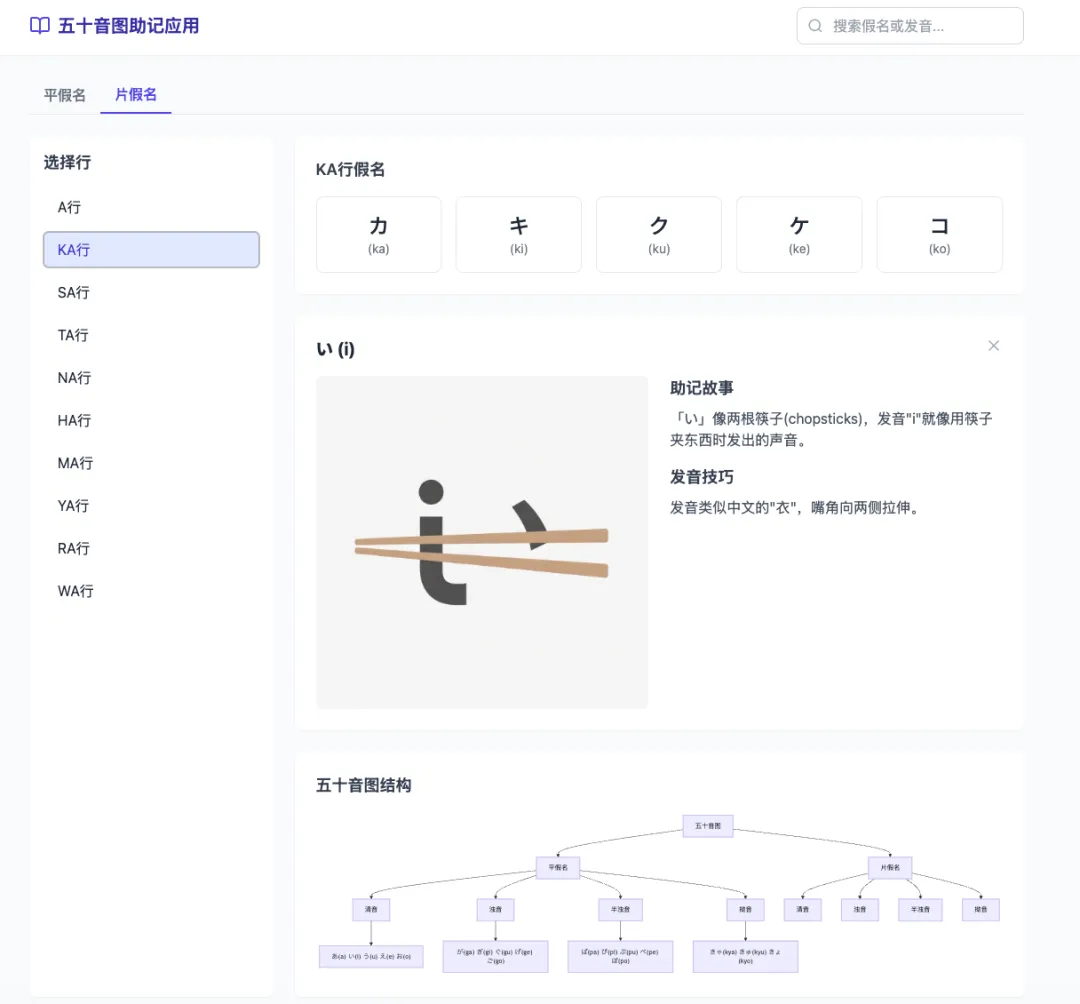Select the ケ (ke) katakana card
The image size is (1080, 1004).
click(798, 234)
